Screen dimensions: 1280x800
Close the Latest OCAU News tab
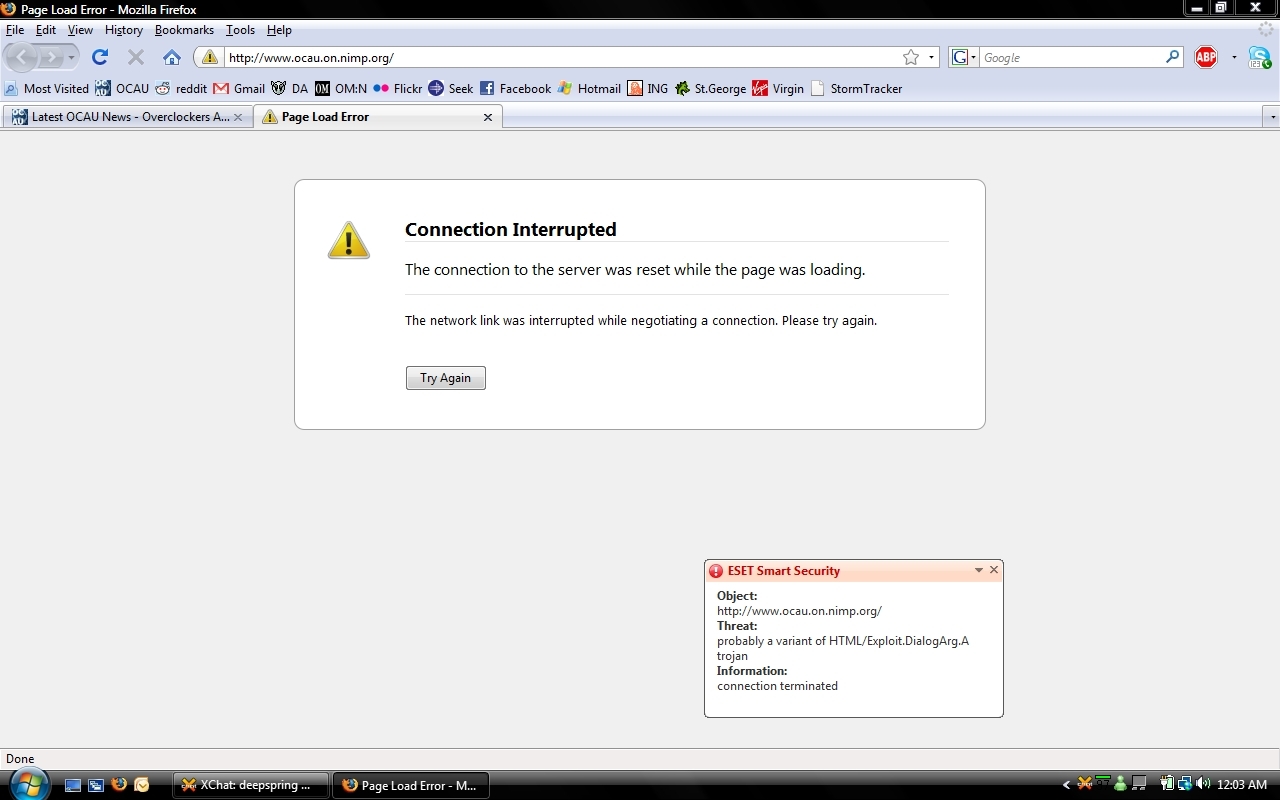238,117
